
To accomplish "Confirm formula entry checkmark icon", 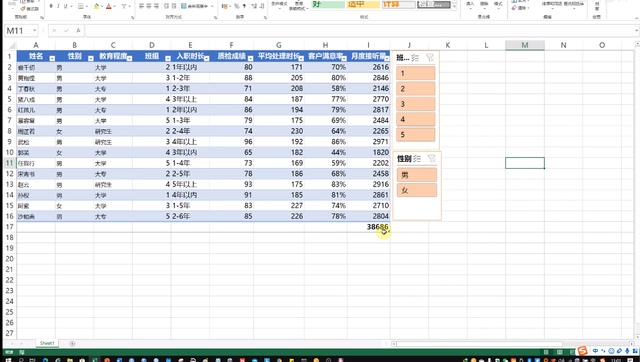I will coord(66,31).
